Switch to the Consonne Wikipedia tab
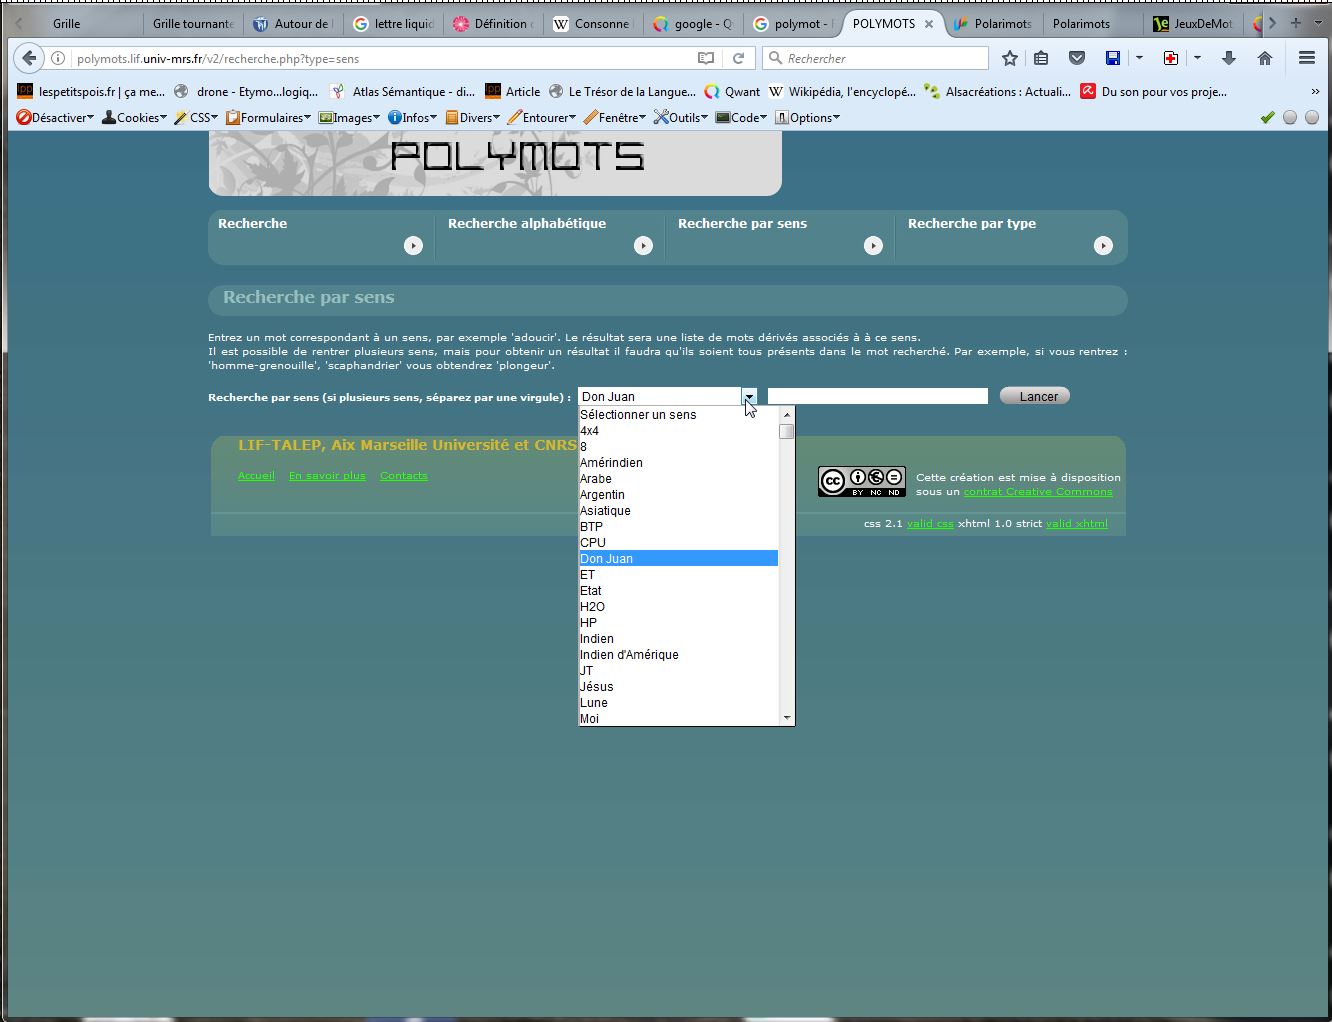Image resolution: width=1332 pixels, height=1022 pixels. tap(592, 23)
